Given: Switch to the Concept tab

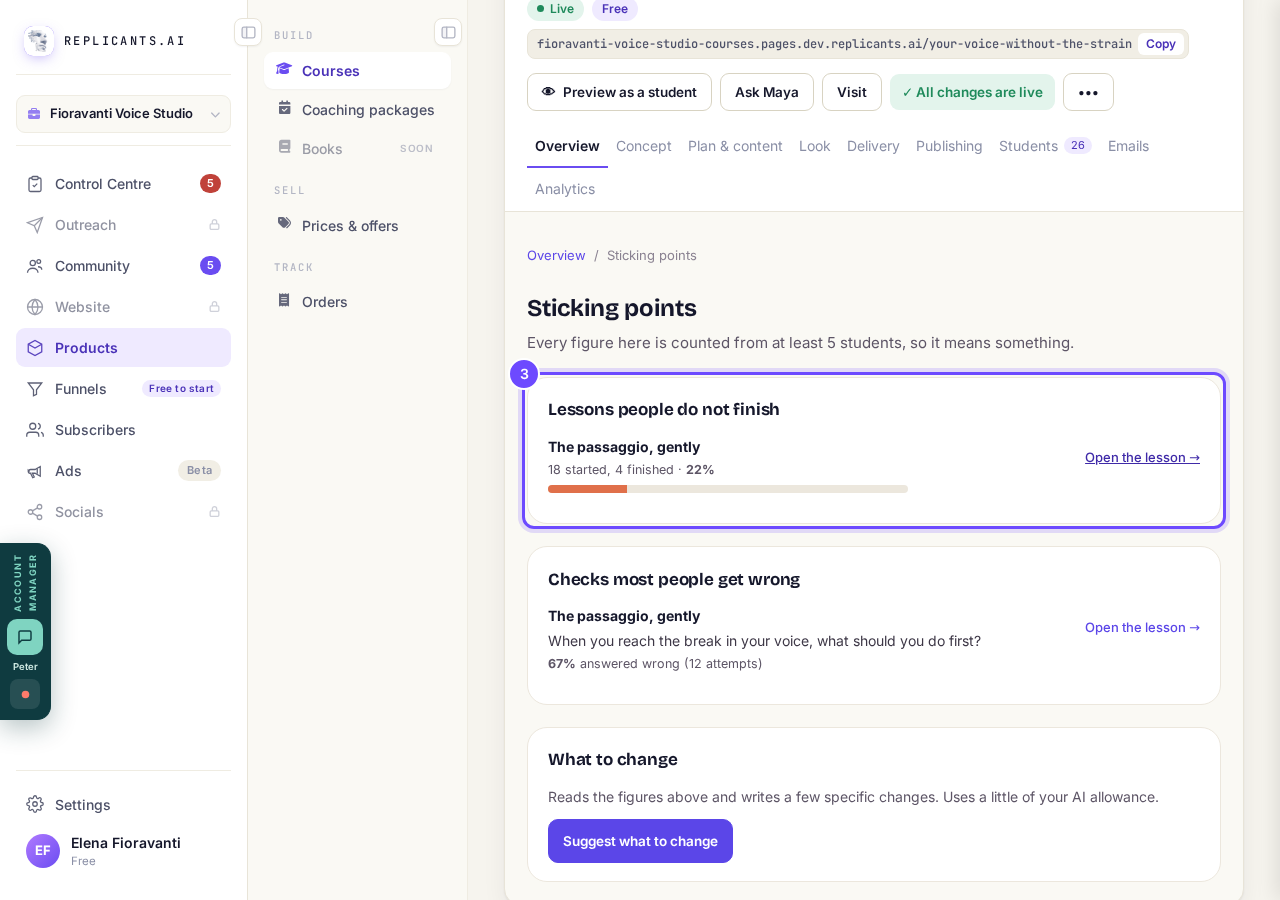Looking at the screenshot, I should (644, 146).
